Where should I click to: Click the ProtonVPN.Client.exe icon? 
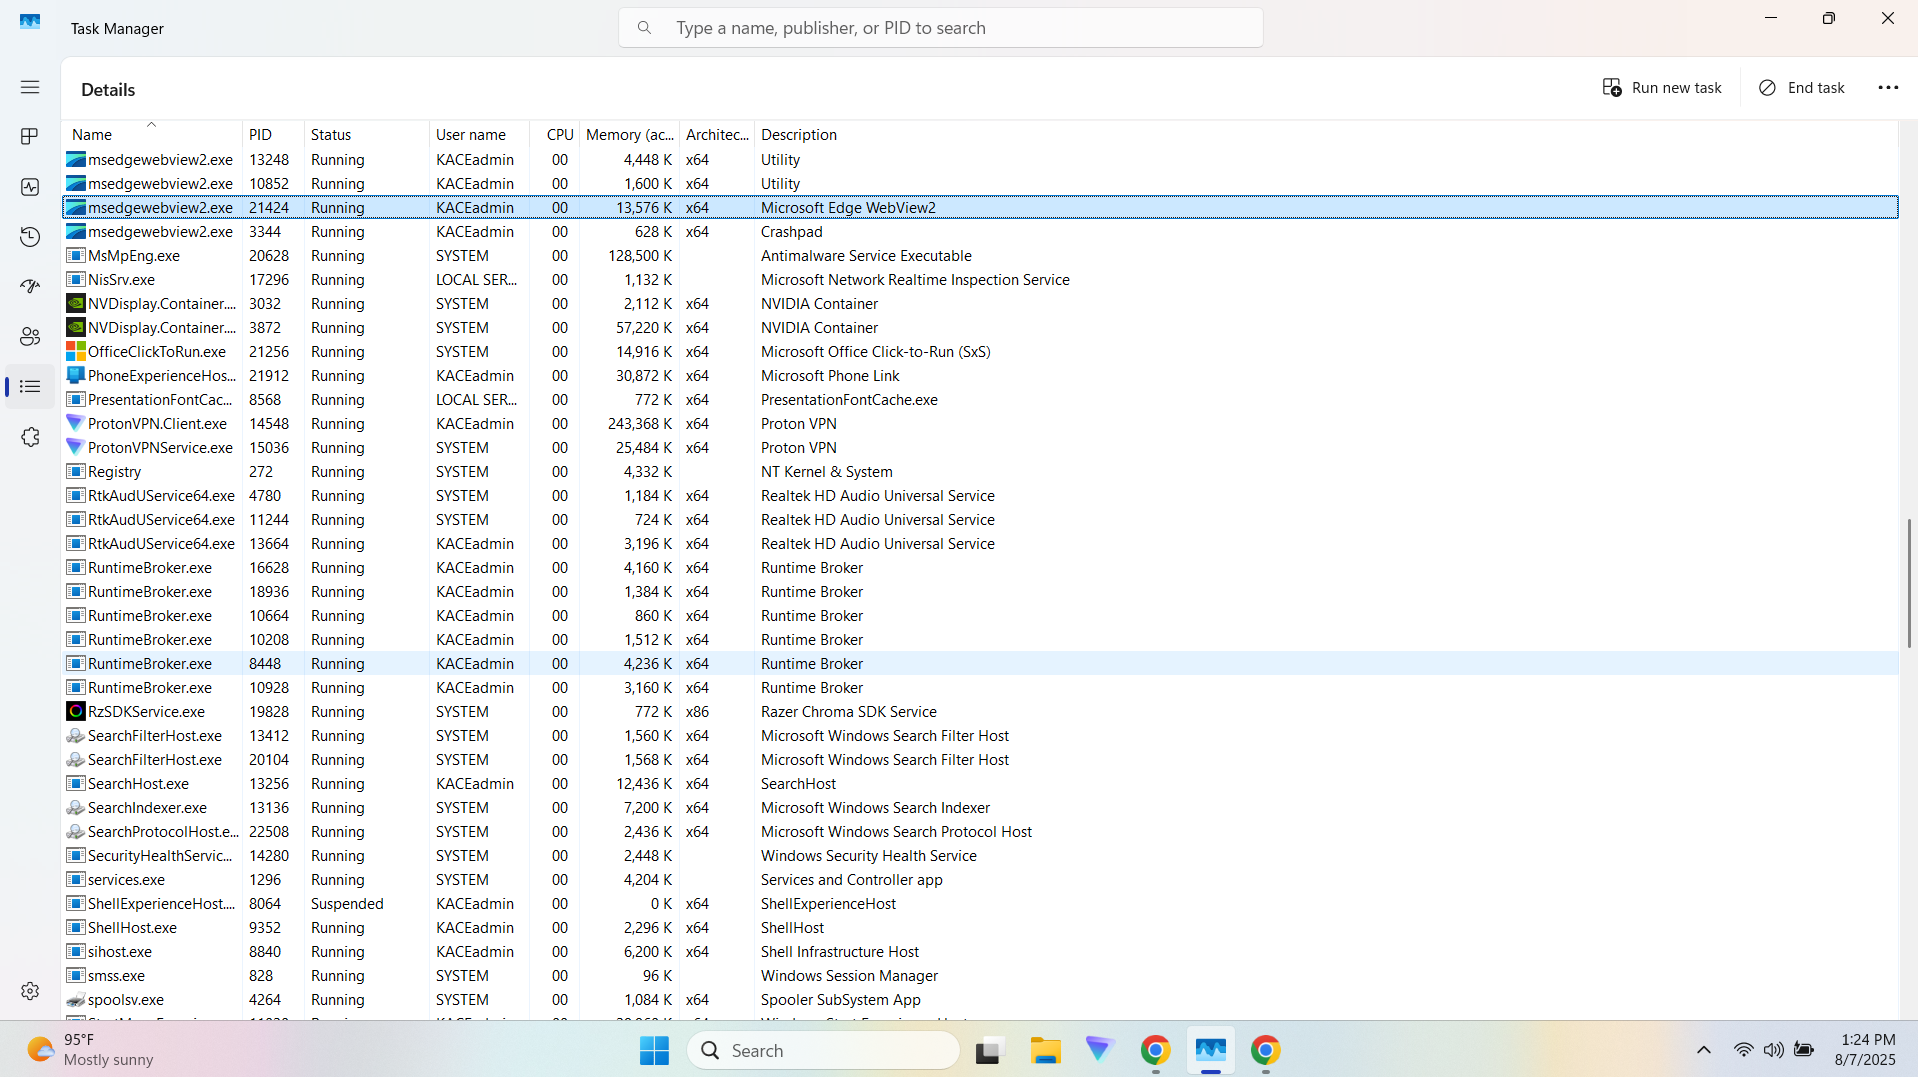coord(75,423)
